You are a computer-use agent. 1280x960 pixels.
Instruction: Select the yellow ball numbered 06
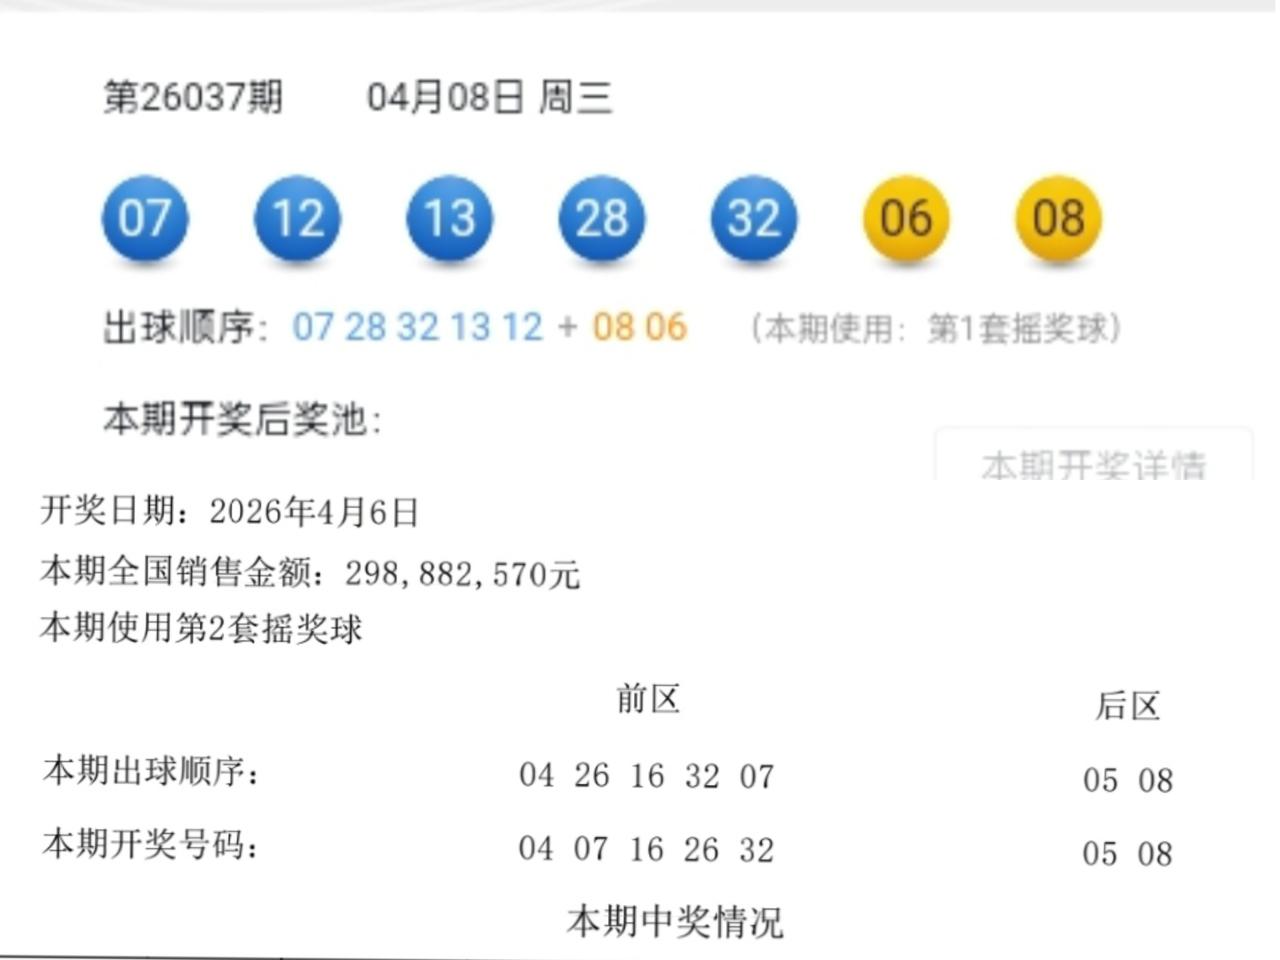(905, 220)
